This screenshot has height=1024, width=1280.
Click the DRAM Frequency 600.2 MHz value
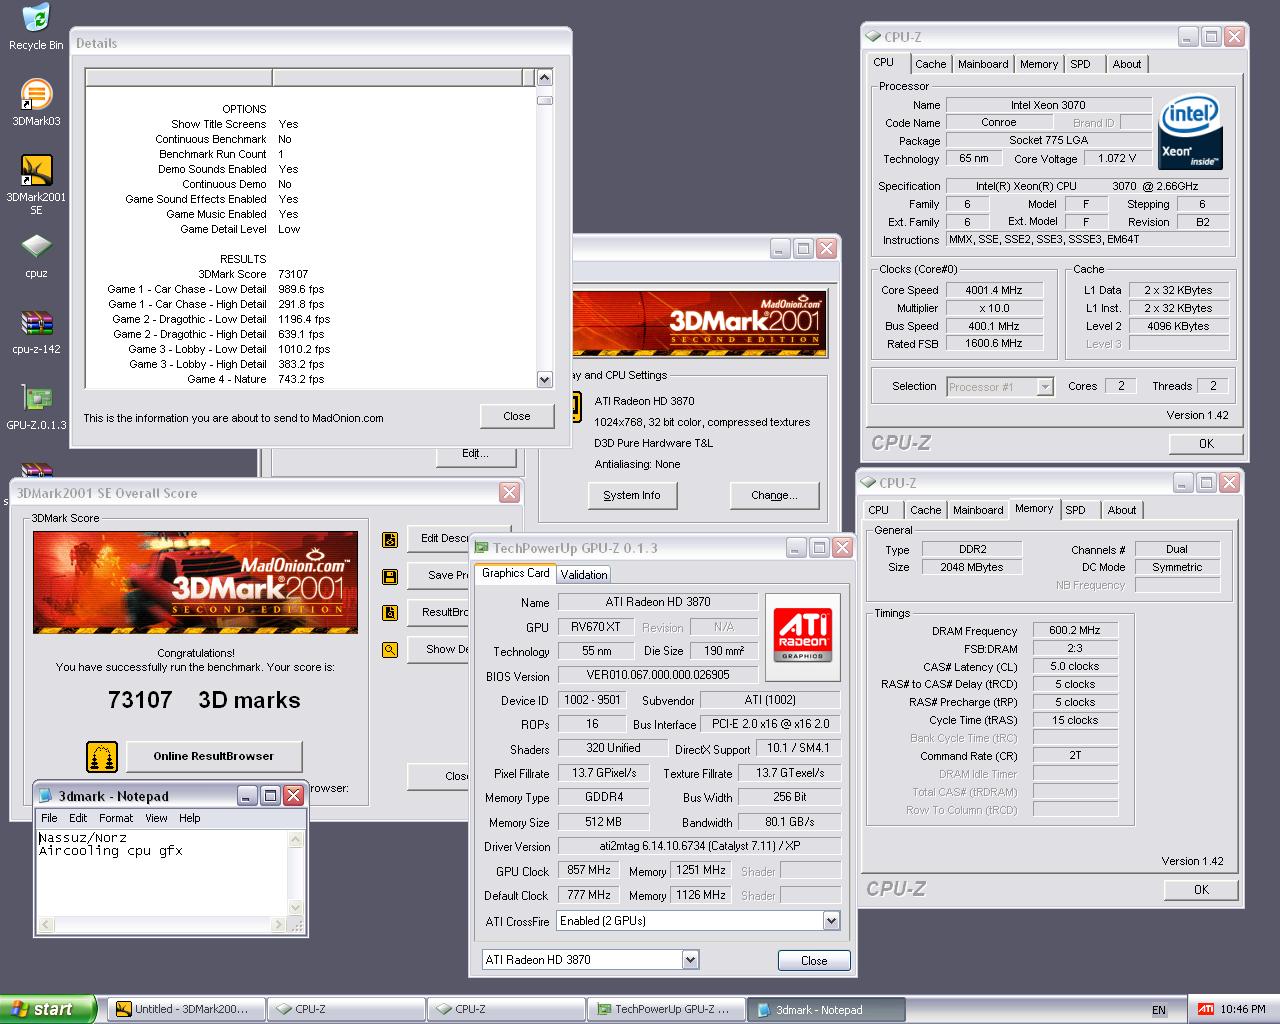point(1075,631)
